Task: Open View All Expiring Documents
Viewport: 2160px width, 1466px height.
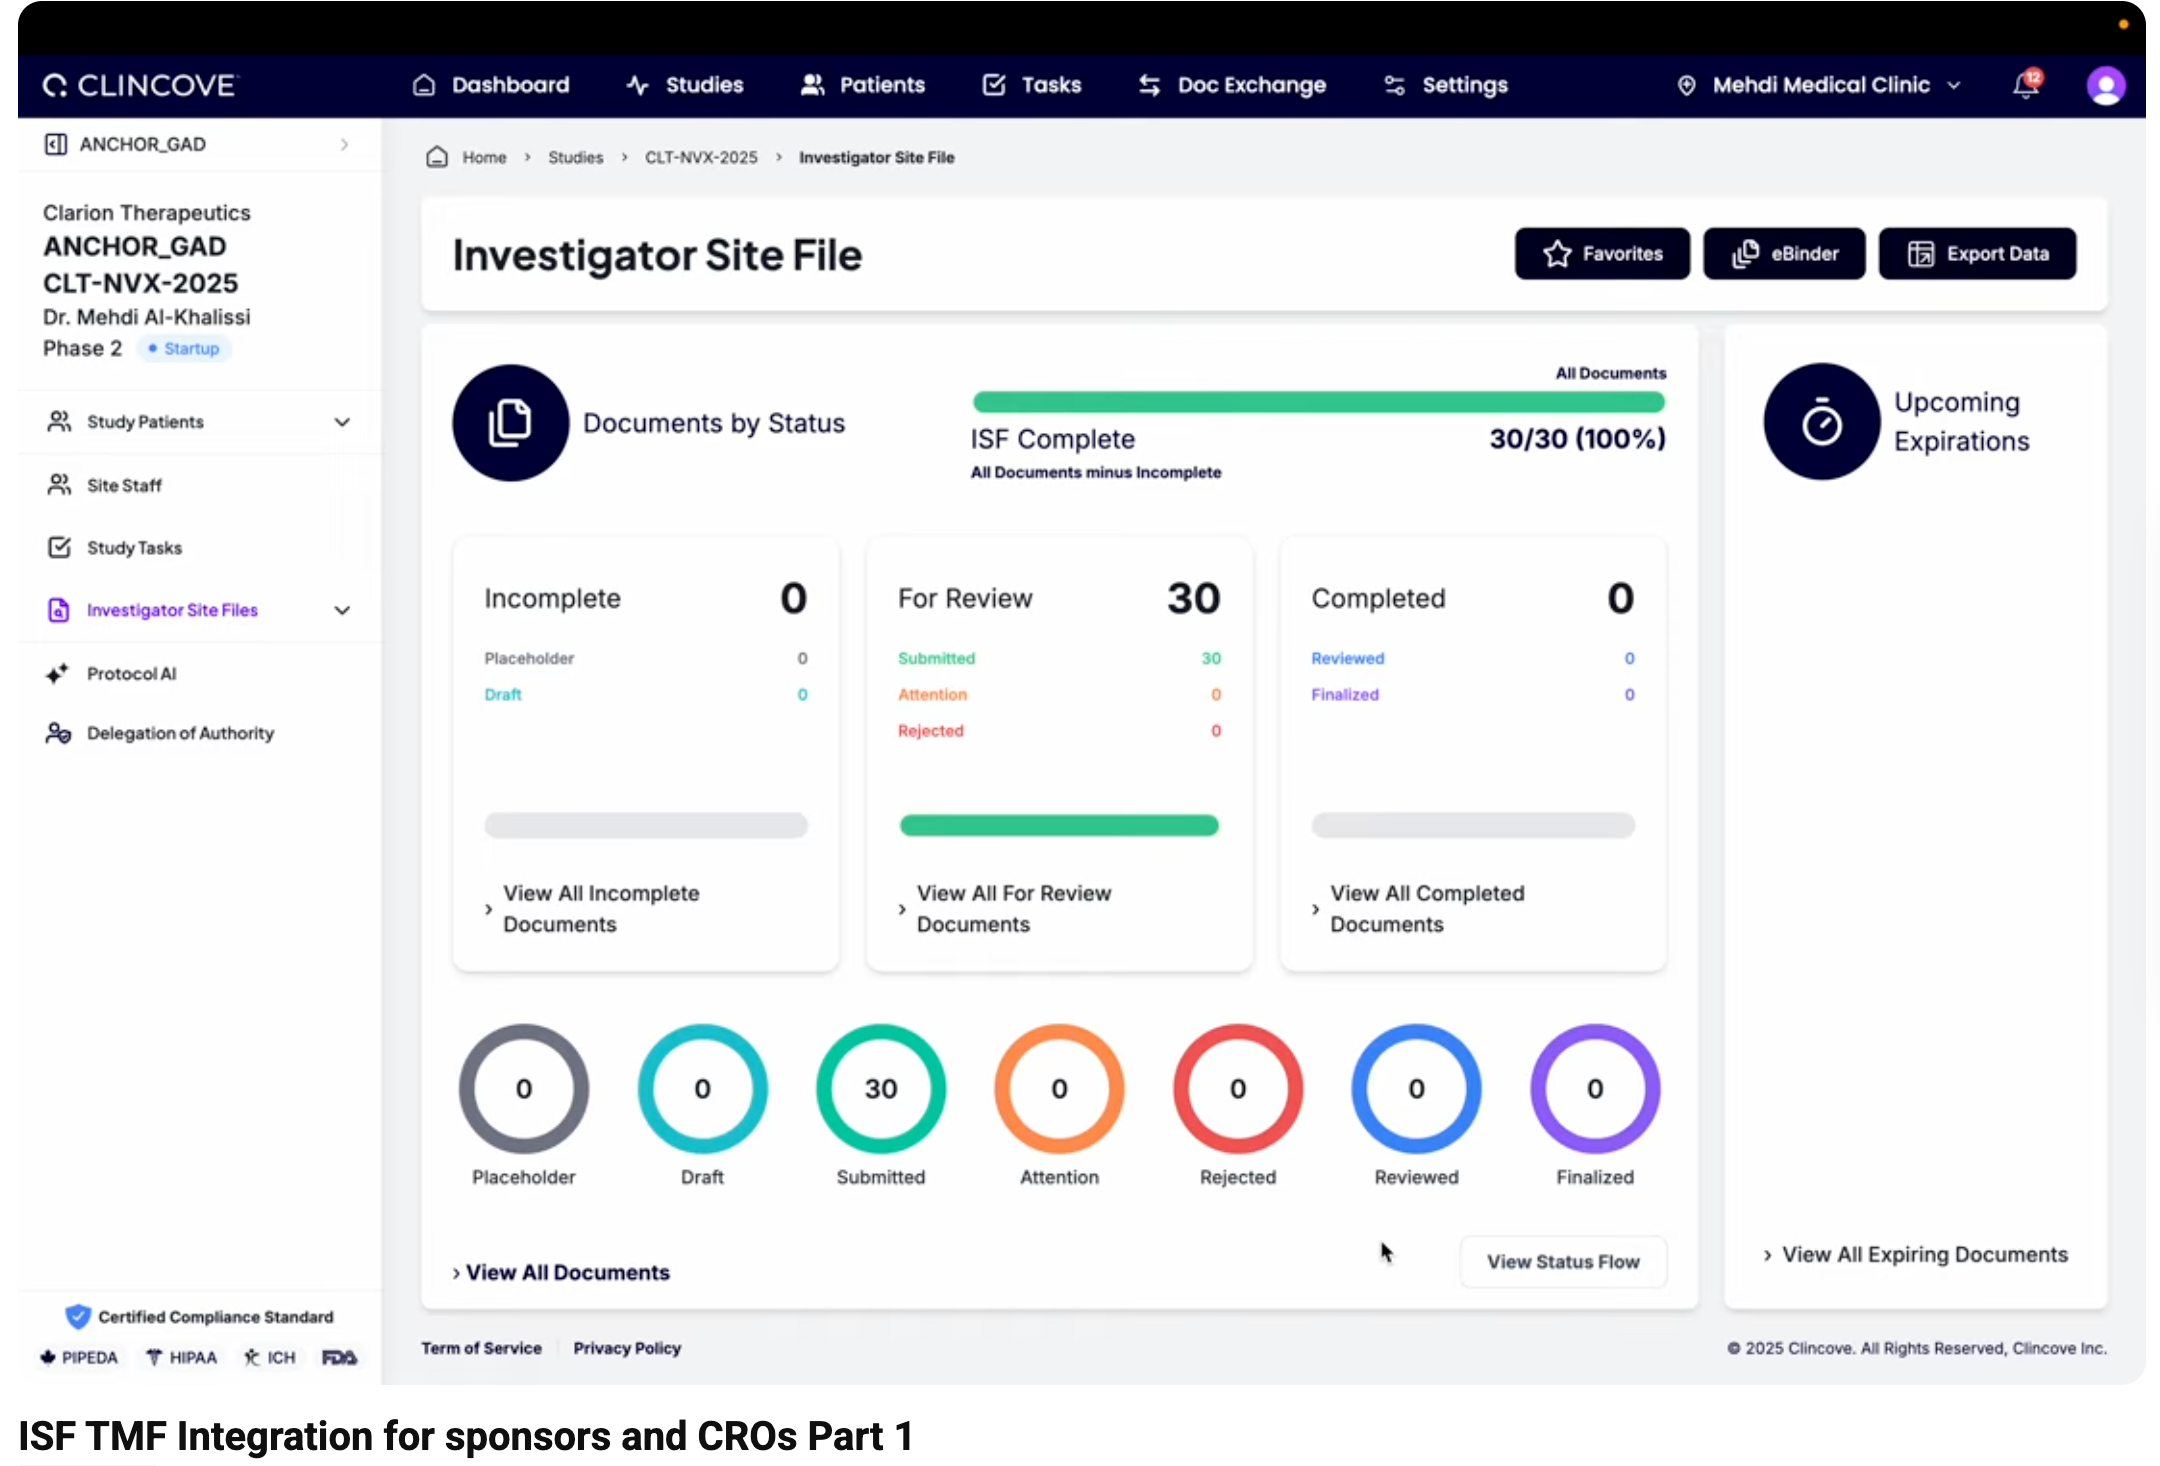Action: pyautogui.click(x=1915, y=1254)
